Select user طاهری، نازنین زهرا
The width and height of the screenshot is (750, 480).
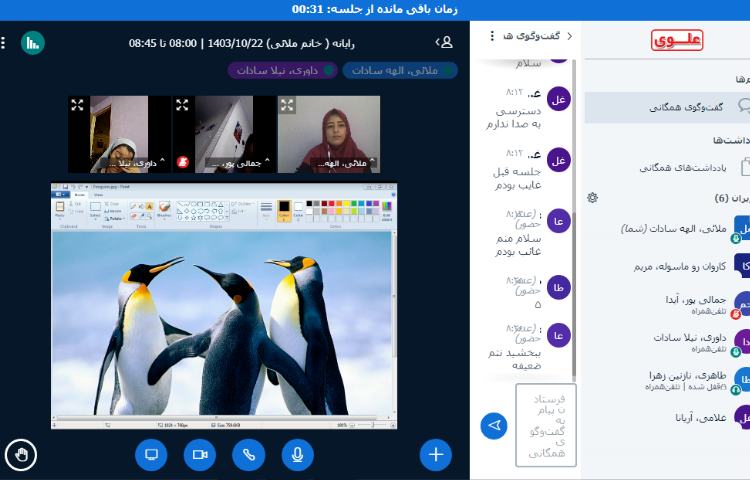click(x=670, y=380)
